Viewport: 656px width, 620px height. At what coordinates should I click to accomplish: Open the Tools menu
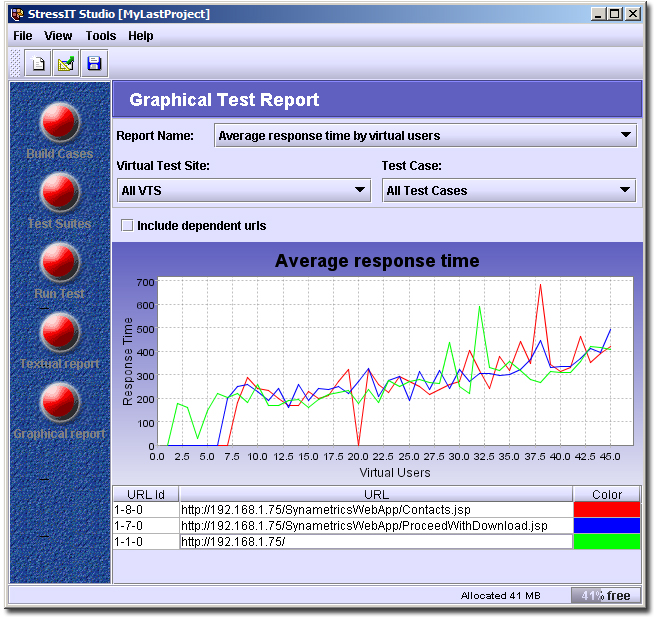point(101,36)
